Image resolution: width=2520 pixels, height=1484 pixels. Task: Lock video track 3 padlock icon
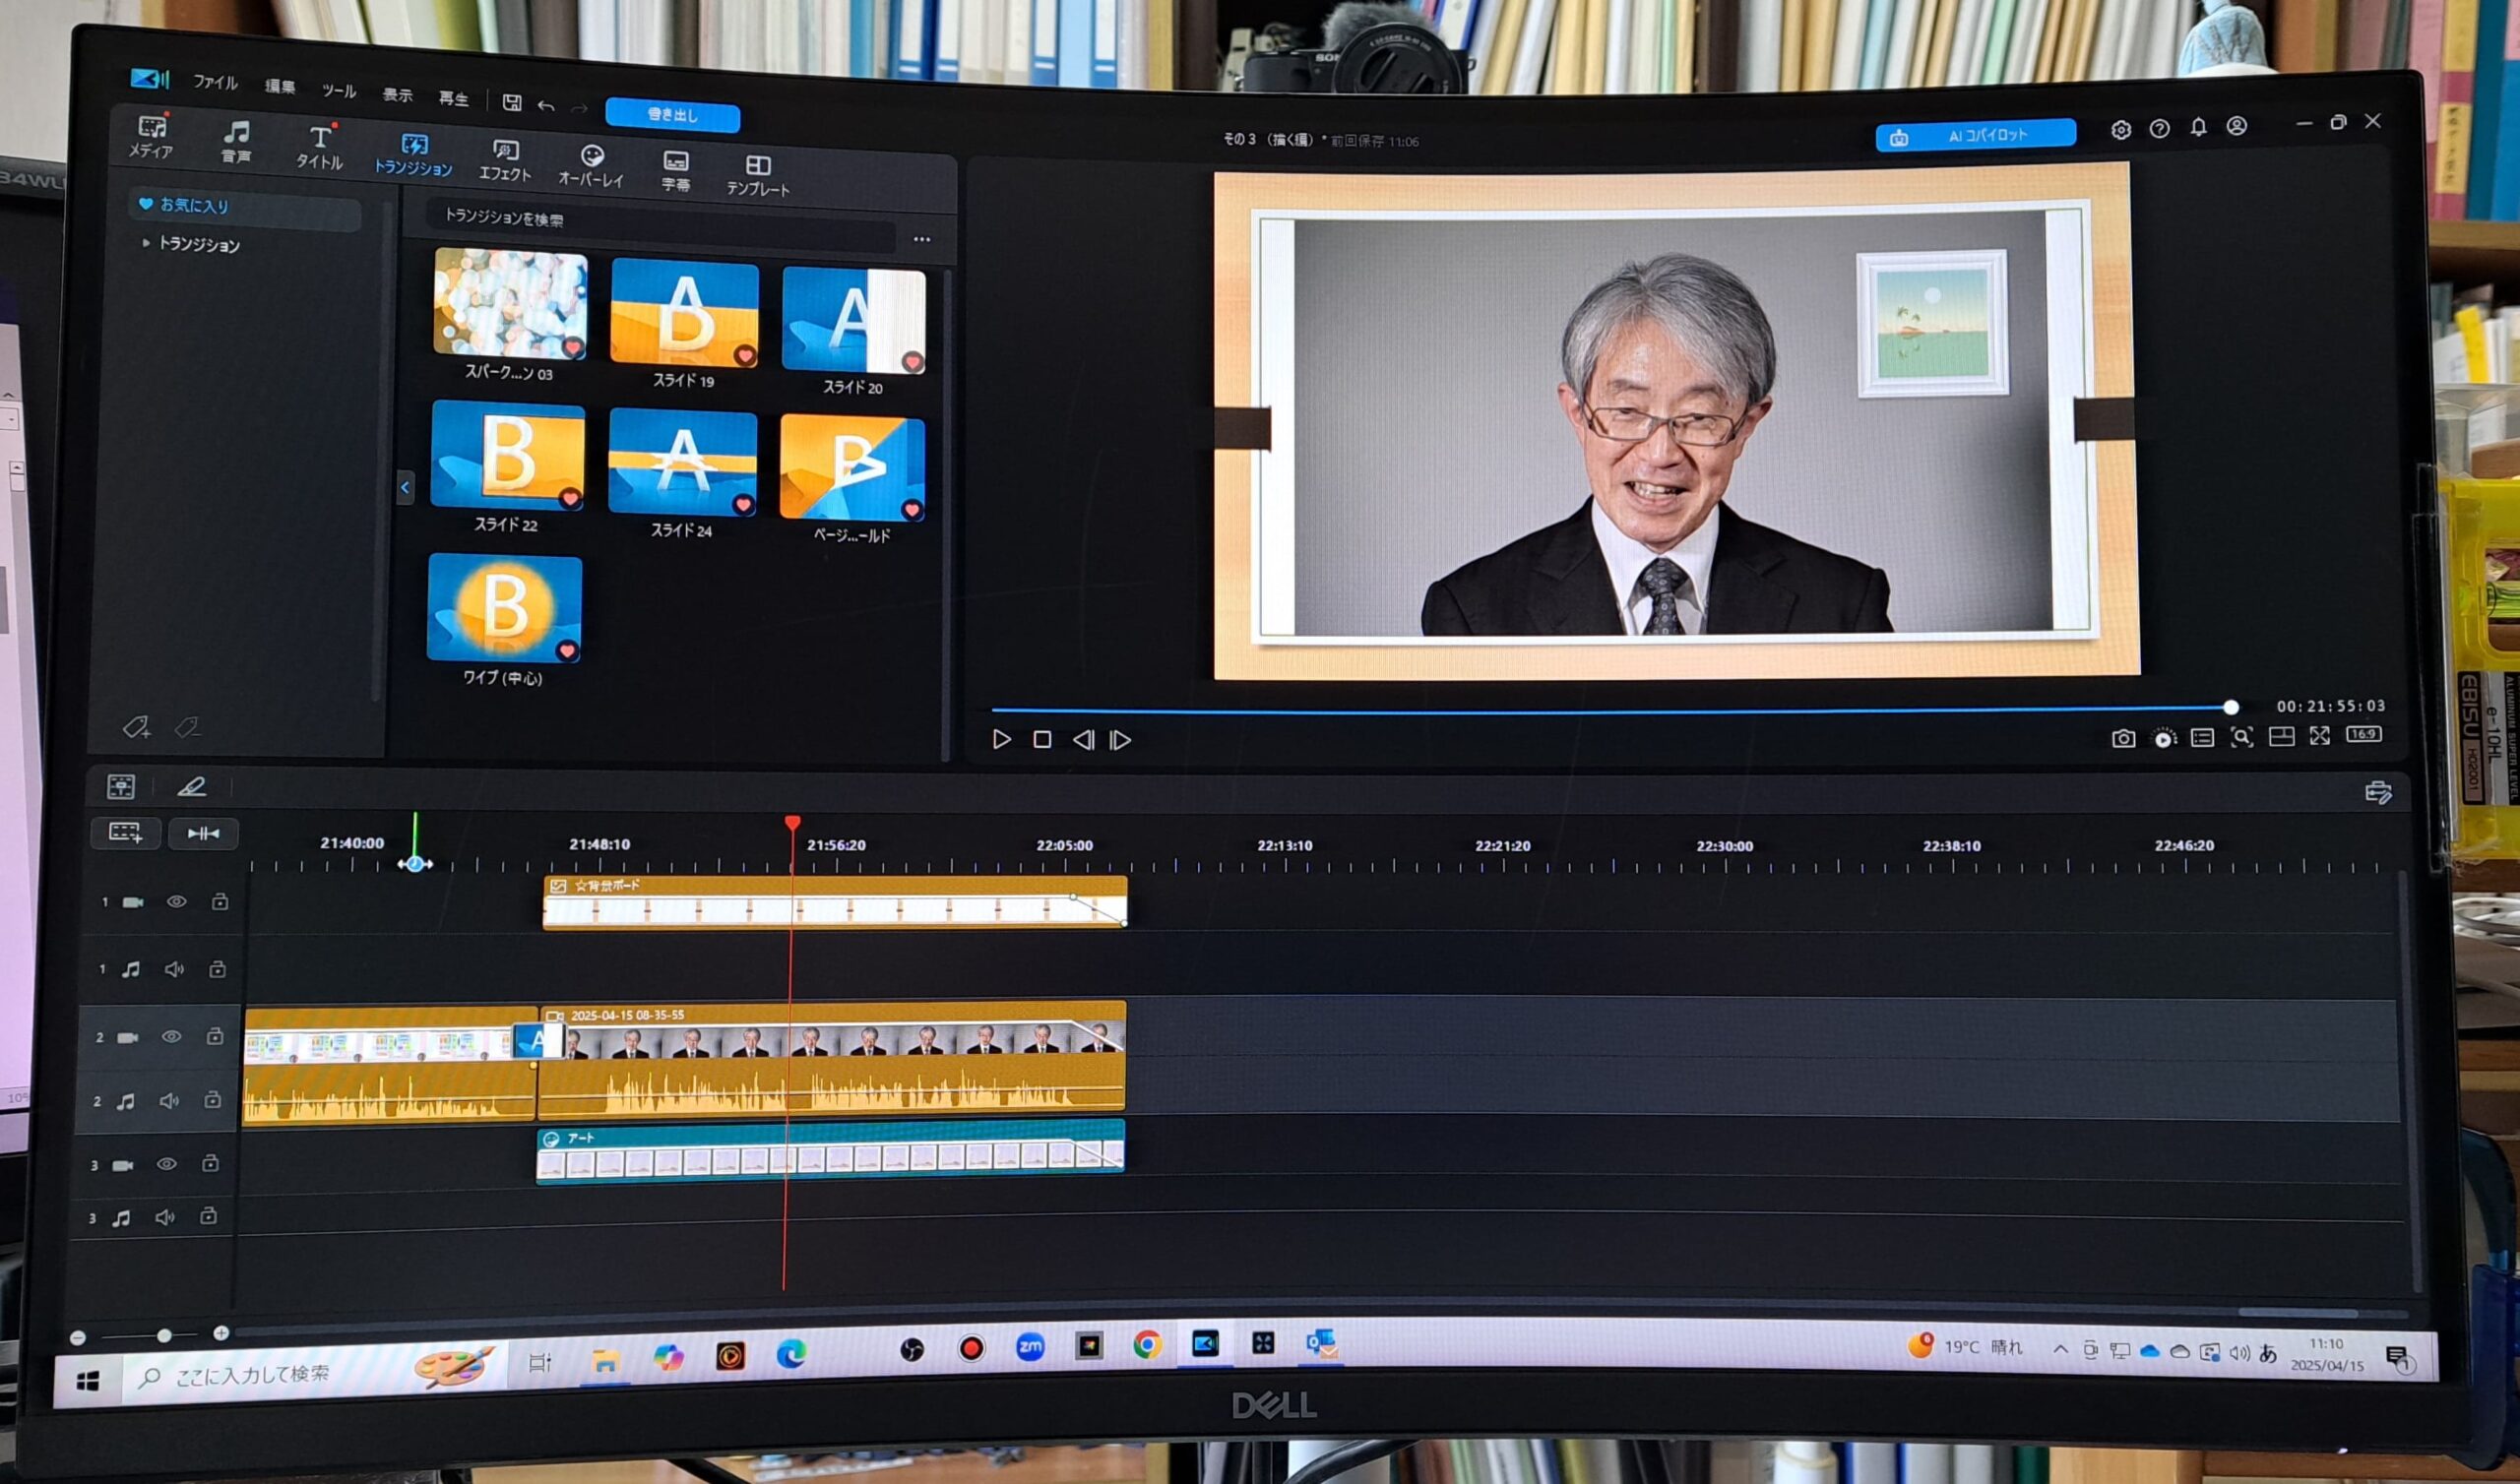[x=210, y=1163]
